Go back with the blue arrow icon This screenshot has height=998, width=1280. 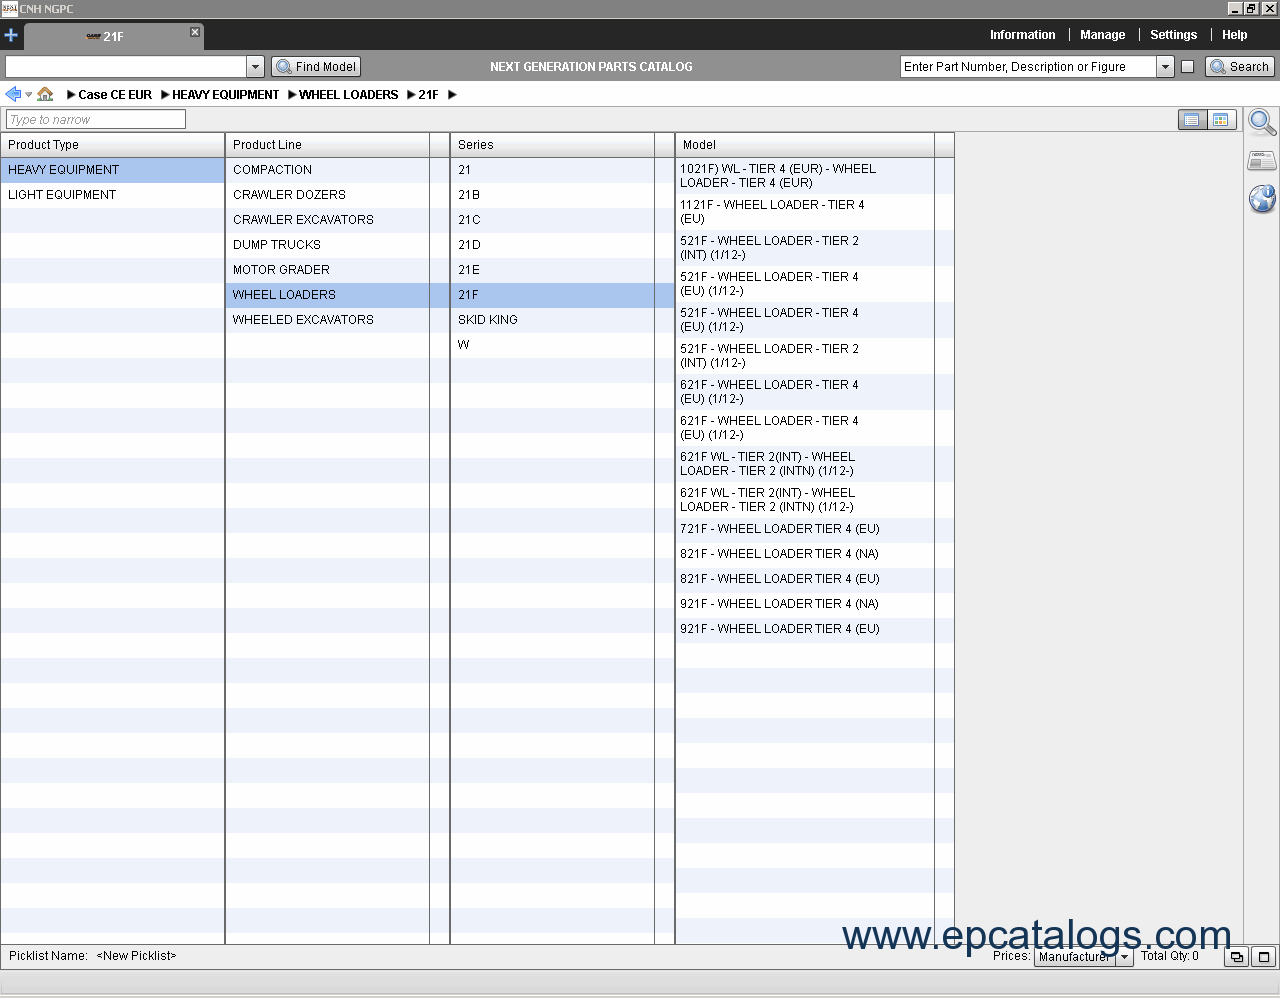[x=13, y=94]
